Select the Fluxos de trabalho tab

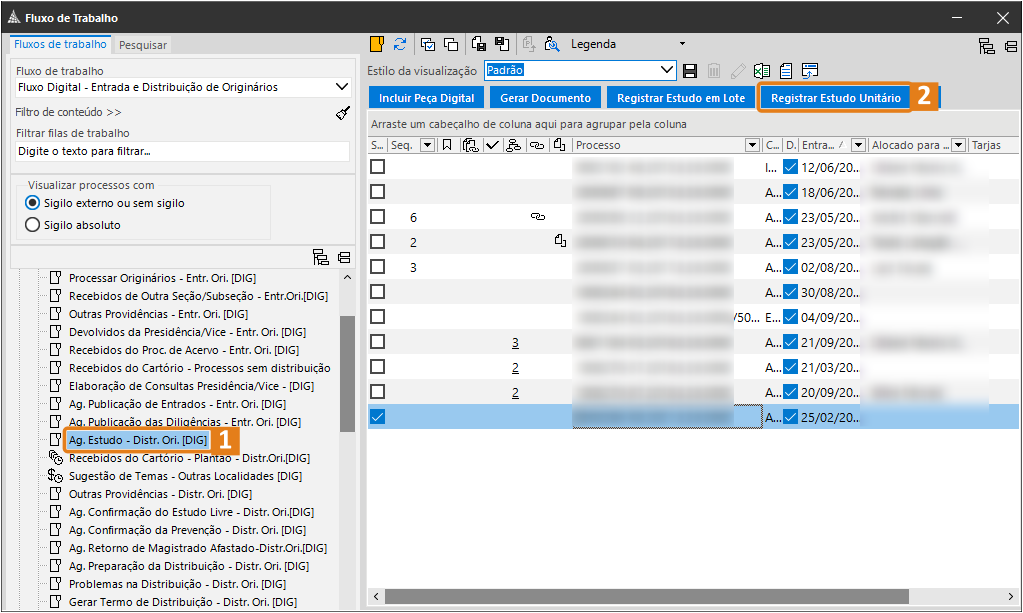click(60, 44)
